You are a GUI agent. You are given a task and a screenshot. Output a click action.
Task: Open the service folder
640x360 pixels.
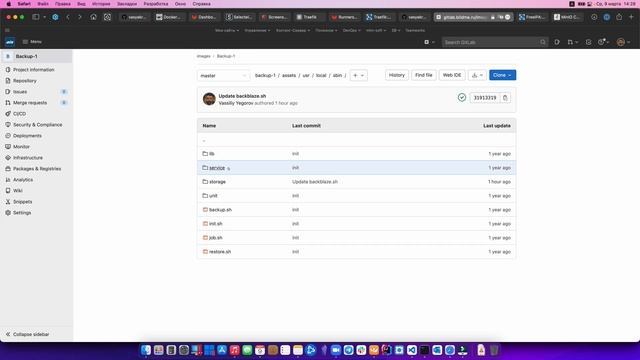coord(217,168)
